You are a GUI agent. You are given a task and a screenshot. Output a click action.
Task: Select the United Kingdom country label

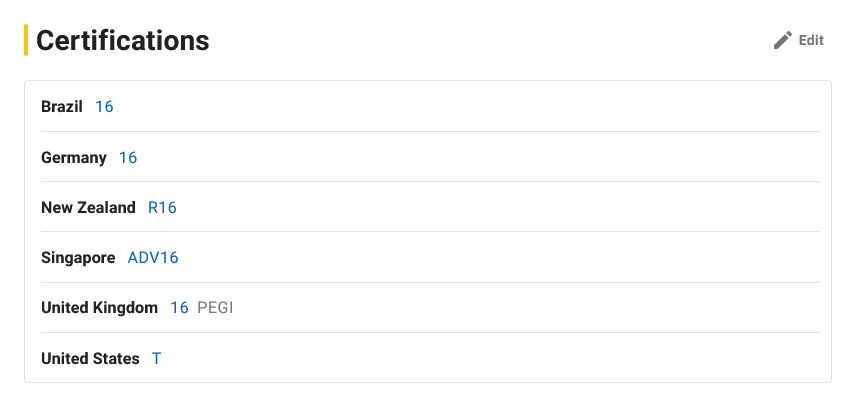pyautogui.click(x=99, y=308)
